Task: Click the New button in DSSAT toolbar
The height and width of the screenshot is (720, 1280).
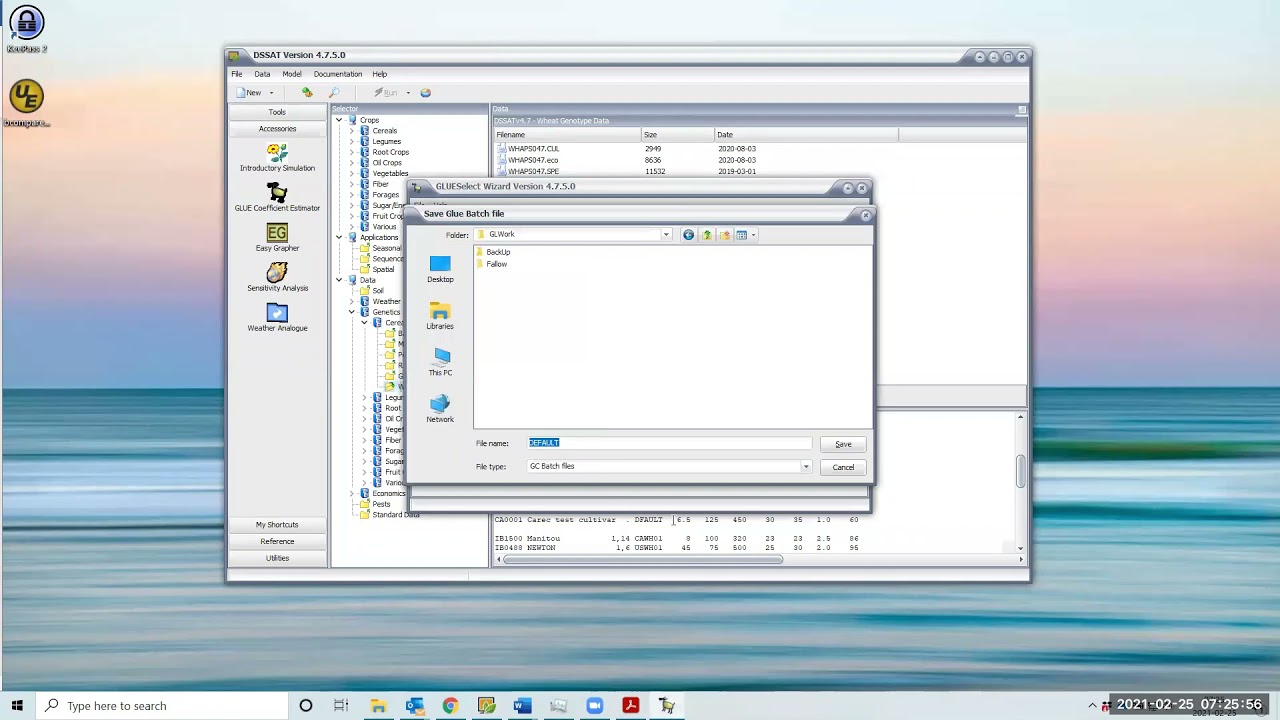Action: pos(249,93)
